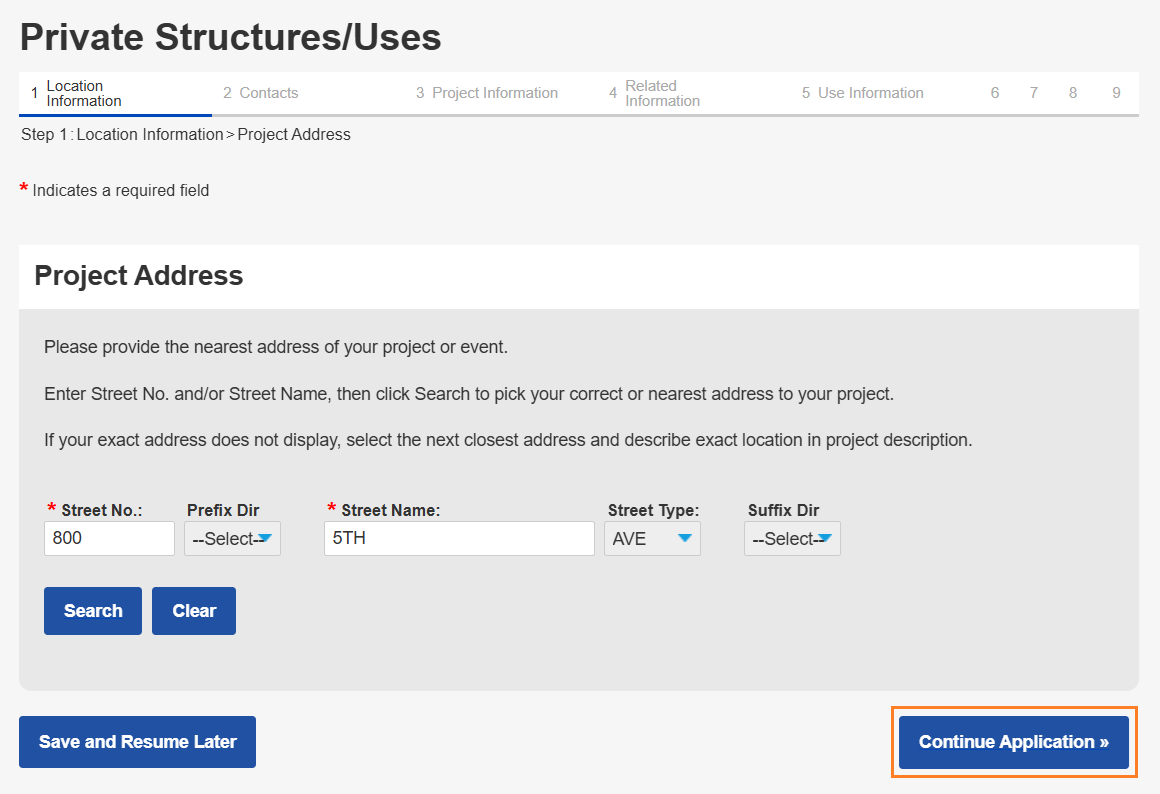Click the Private Structures/Uses page title
This screenshot has height=794, width=1160.
(231, 38)
